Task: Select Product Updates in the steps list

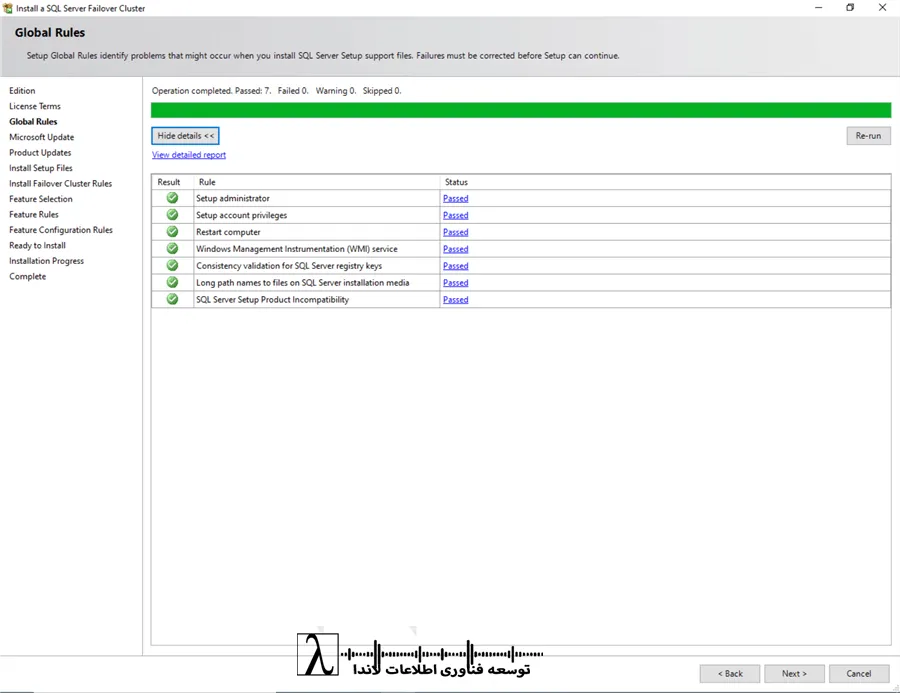Action: pos(40,153)
